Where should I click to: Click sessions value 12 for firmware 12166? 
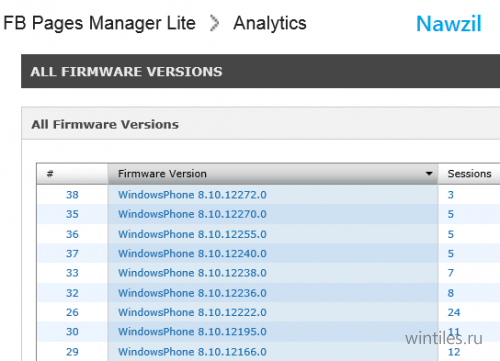point(454,352)
